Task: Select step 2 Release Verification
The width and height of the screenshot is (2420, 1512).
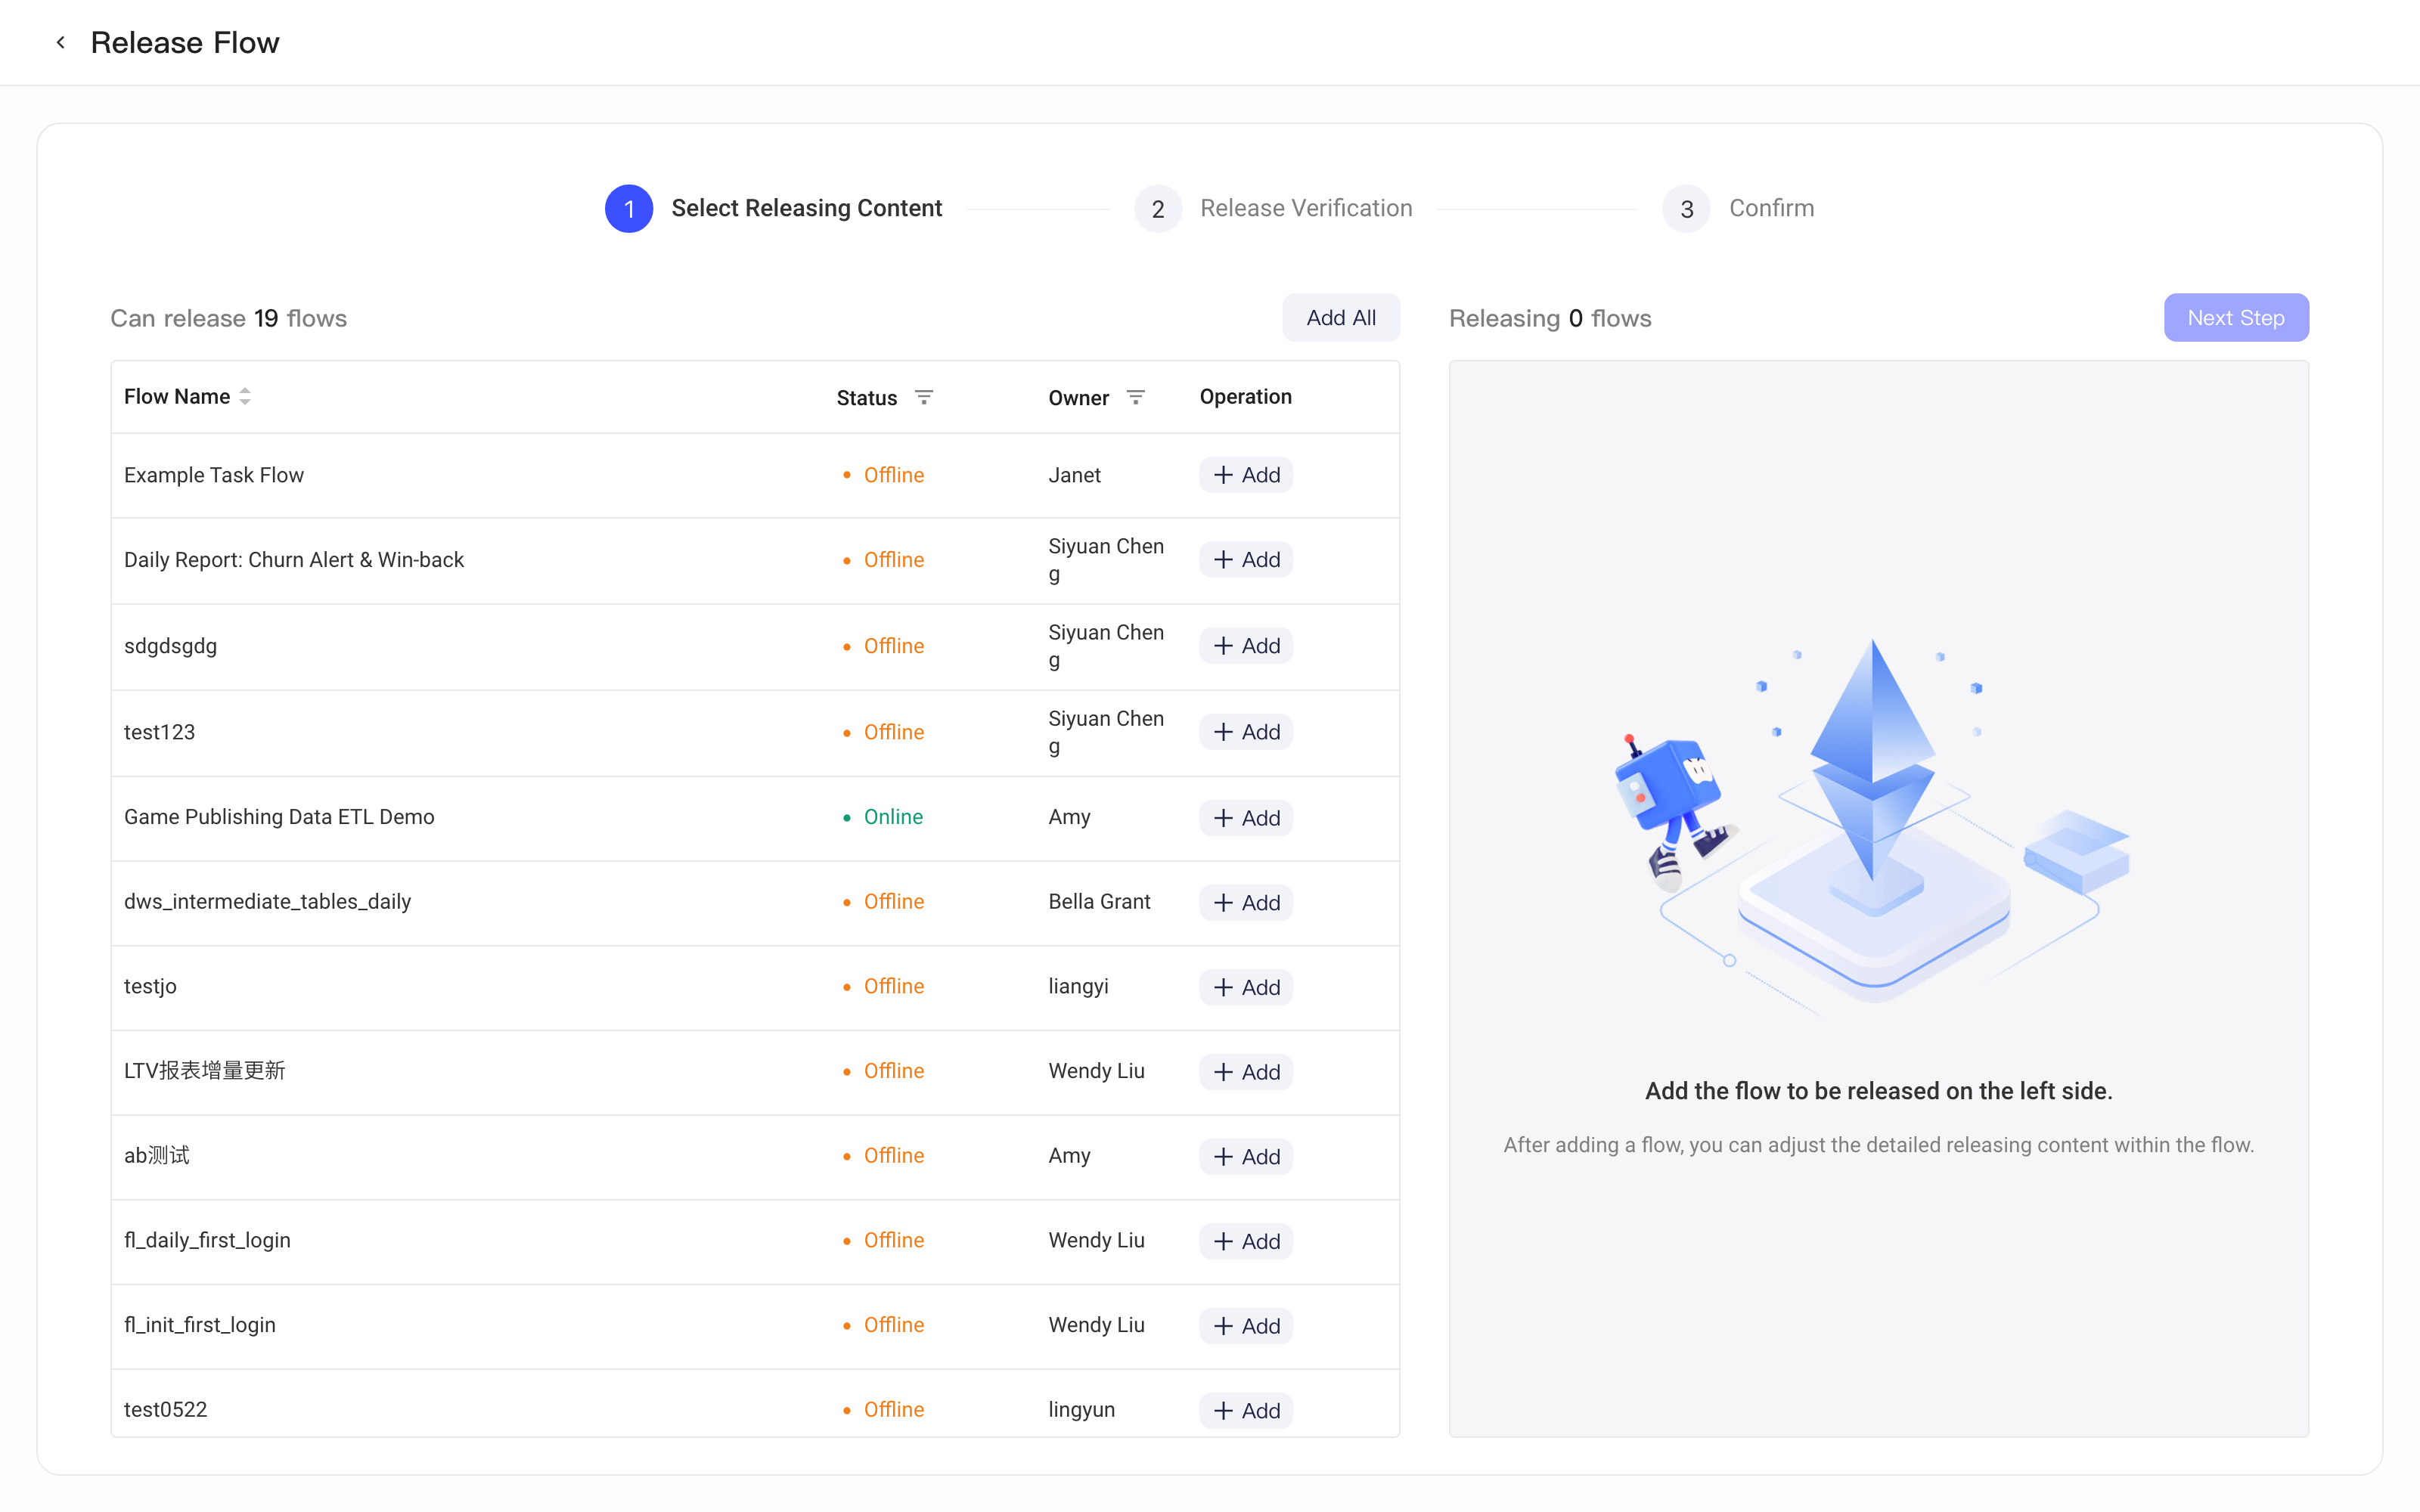Action: [x=1274, y=209]
